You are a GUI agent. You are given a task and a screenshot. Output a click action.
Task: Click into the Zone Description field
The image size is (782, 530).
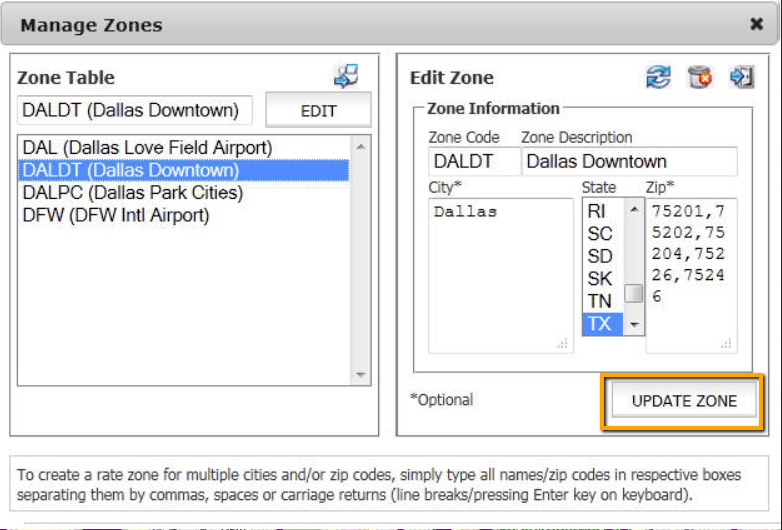point(629,161)
